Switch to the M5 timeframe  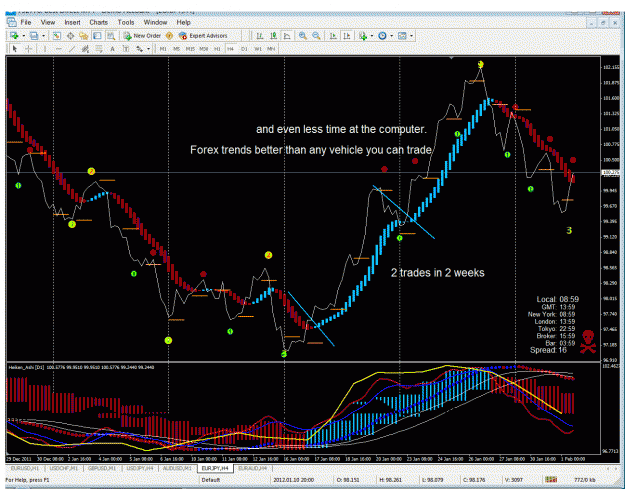tap(177, 49)
